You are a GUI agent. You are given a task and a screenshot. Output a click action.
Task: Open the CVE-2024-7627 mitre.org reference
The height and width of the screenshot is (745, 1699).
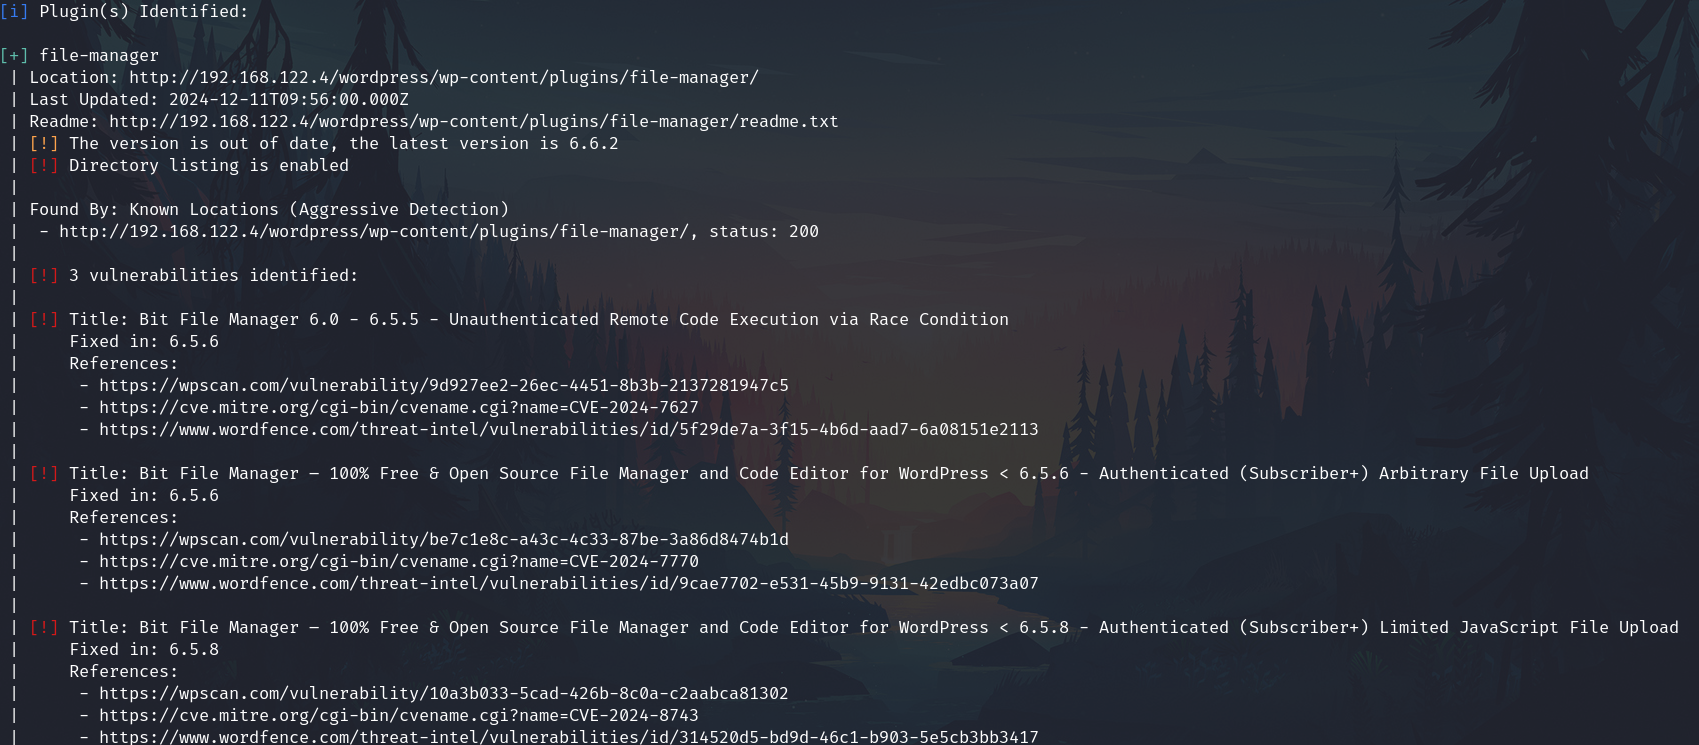398,408
